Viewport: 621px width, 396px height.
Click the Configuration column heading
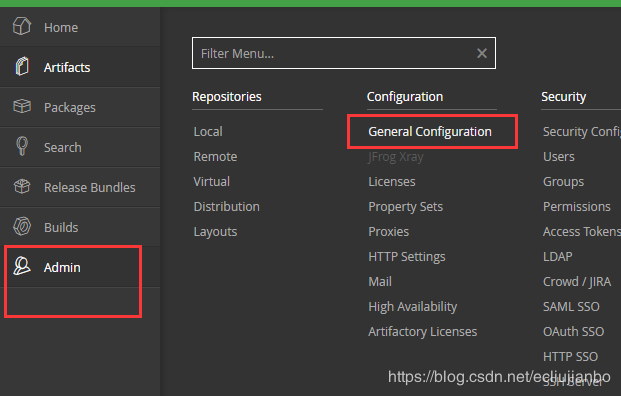(405, 97)
